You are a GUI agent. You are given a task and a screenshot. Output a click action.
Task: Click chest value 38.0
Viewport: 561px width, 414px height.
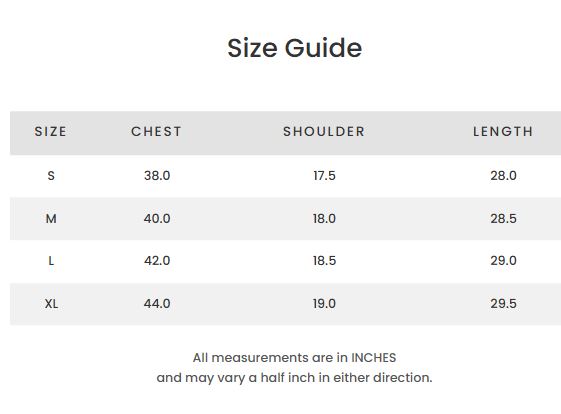(x=157, y=176)
